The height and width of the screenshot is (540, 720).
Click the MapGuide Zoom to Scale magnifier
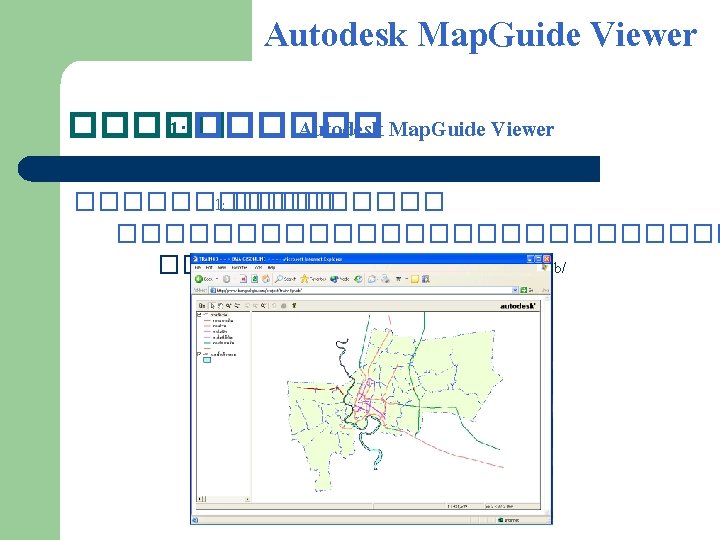[x=264, y=306]
